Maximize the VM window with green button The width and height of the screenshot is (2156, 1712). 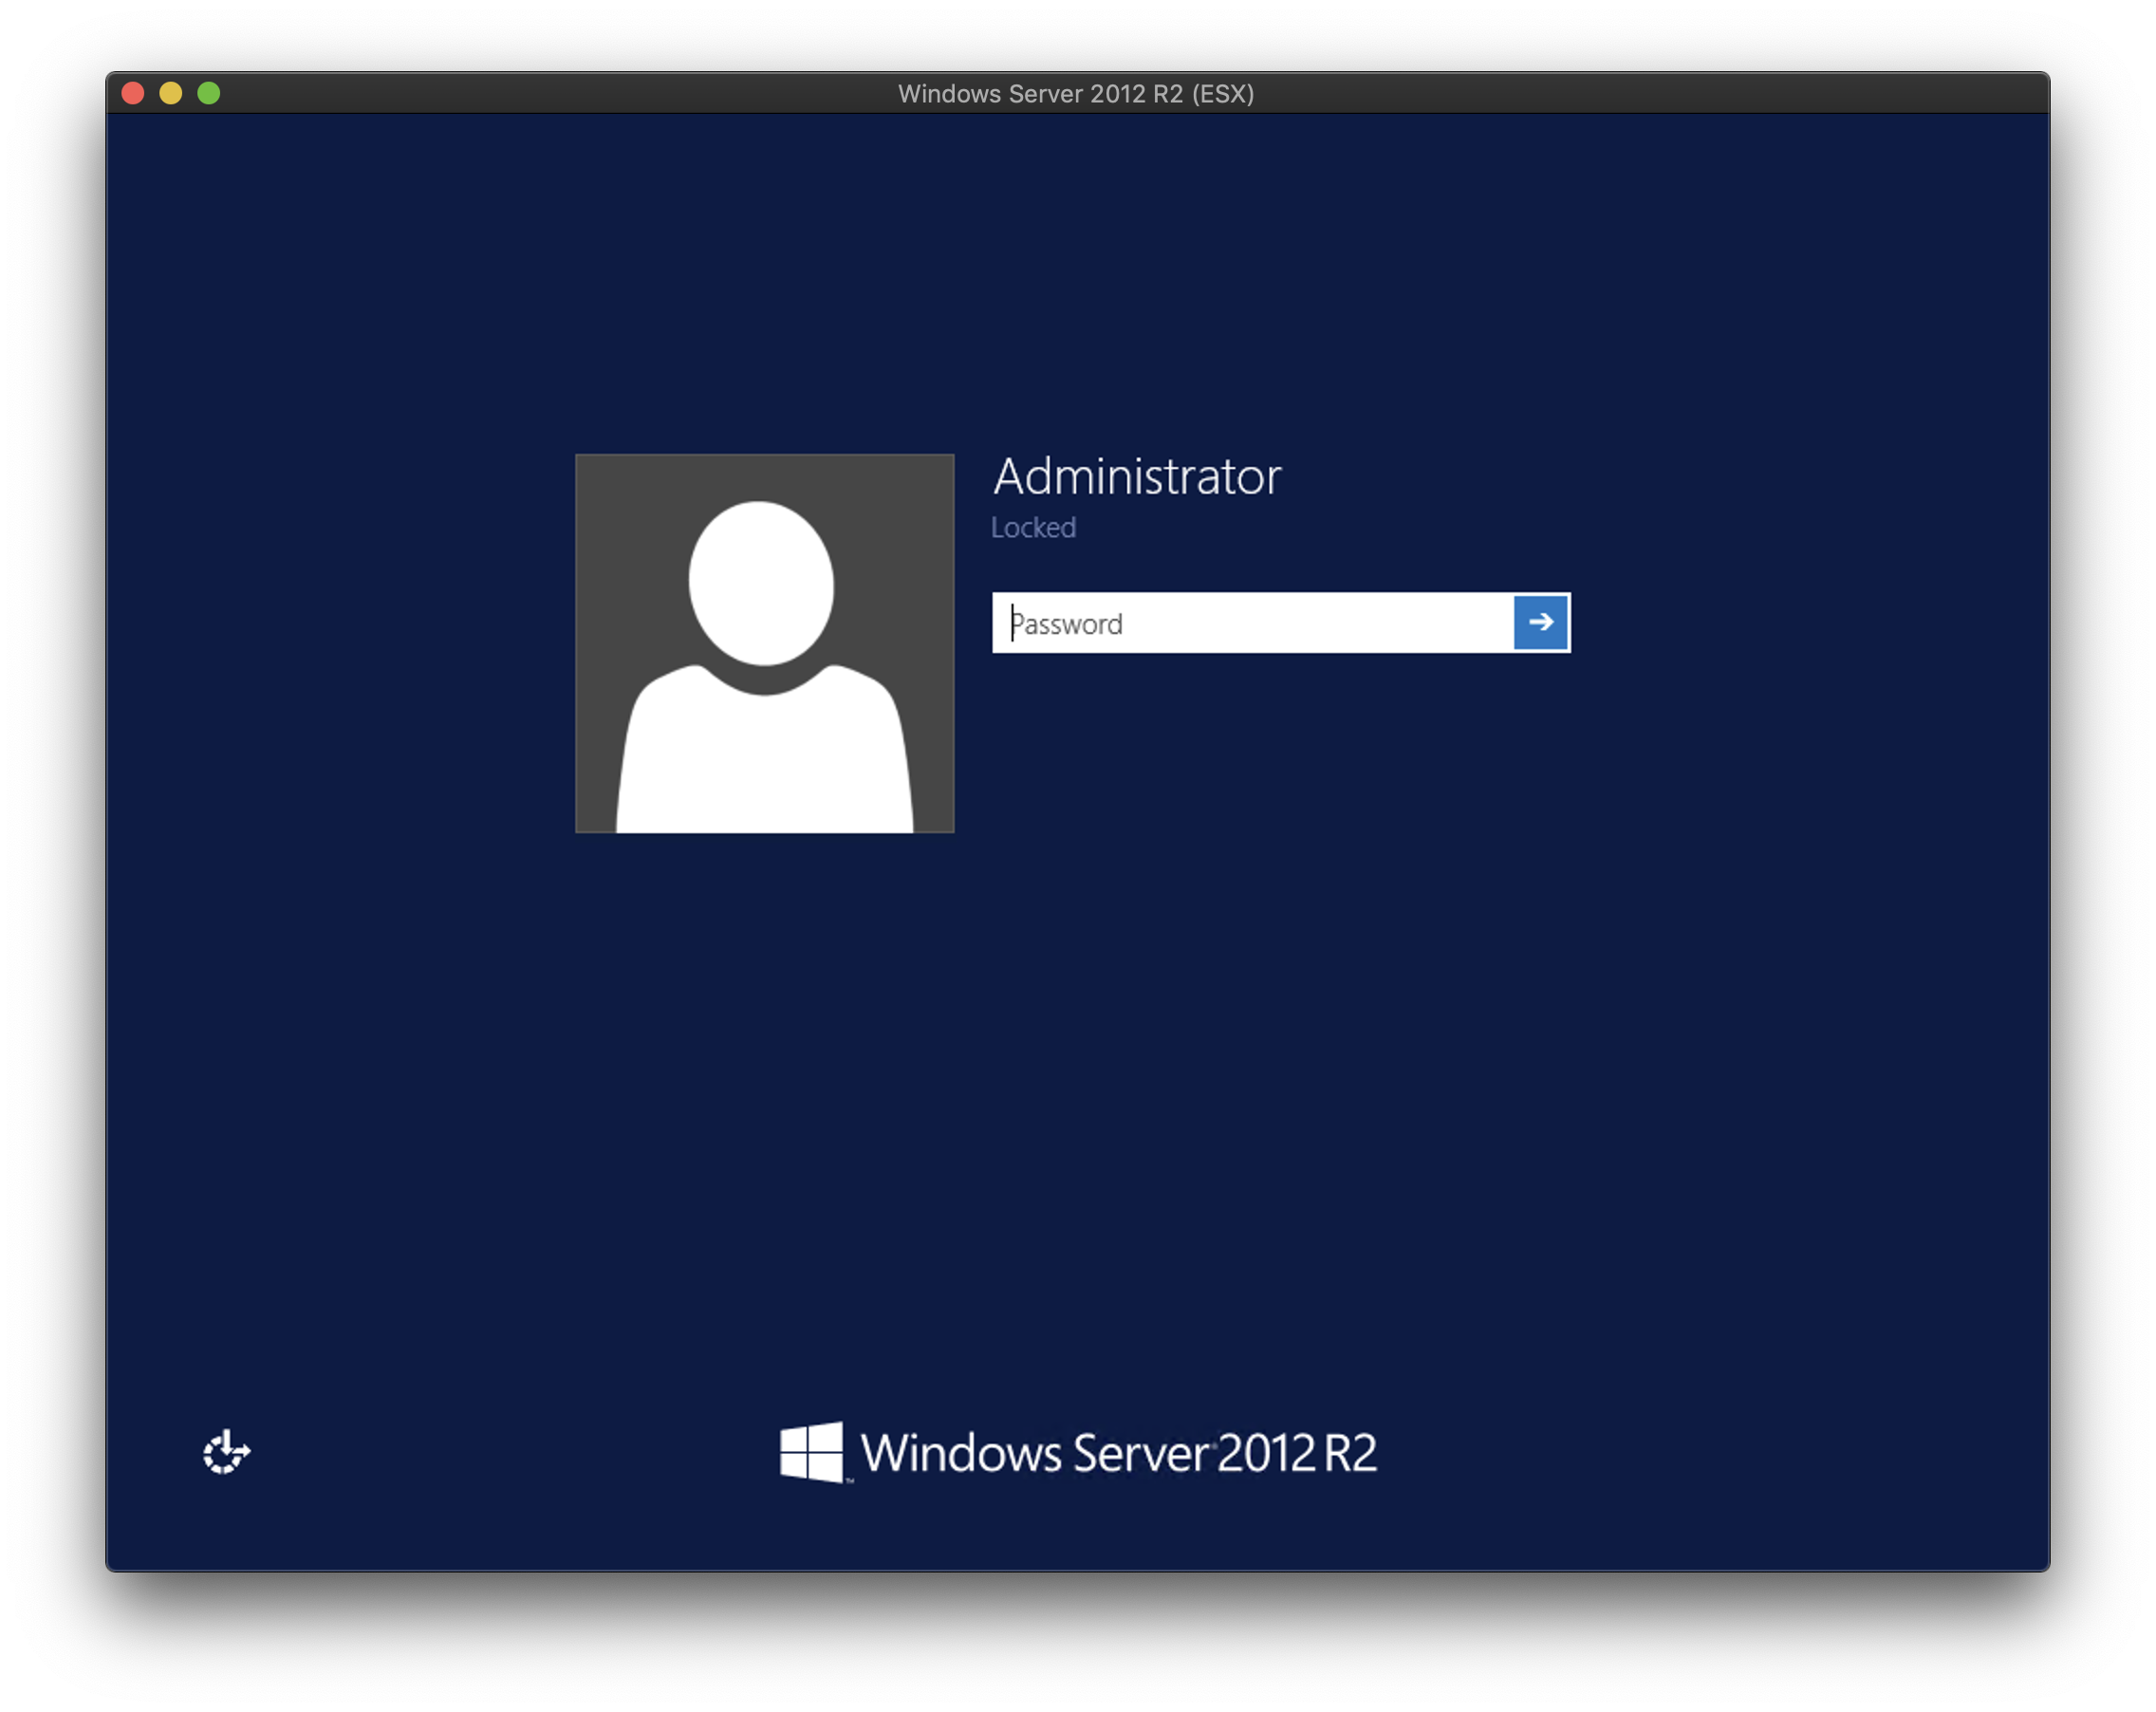click(x=209, y=93)
